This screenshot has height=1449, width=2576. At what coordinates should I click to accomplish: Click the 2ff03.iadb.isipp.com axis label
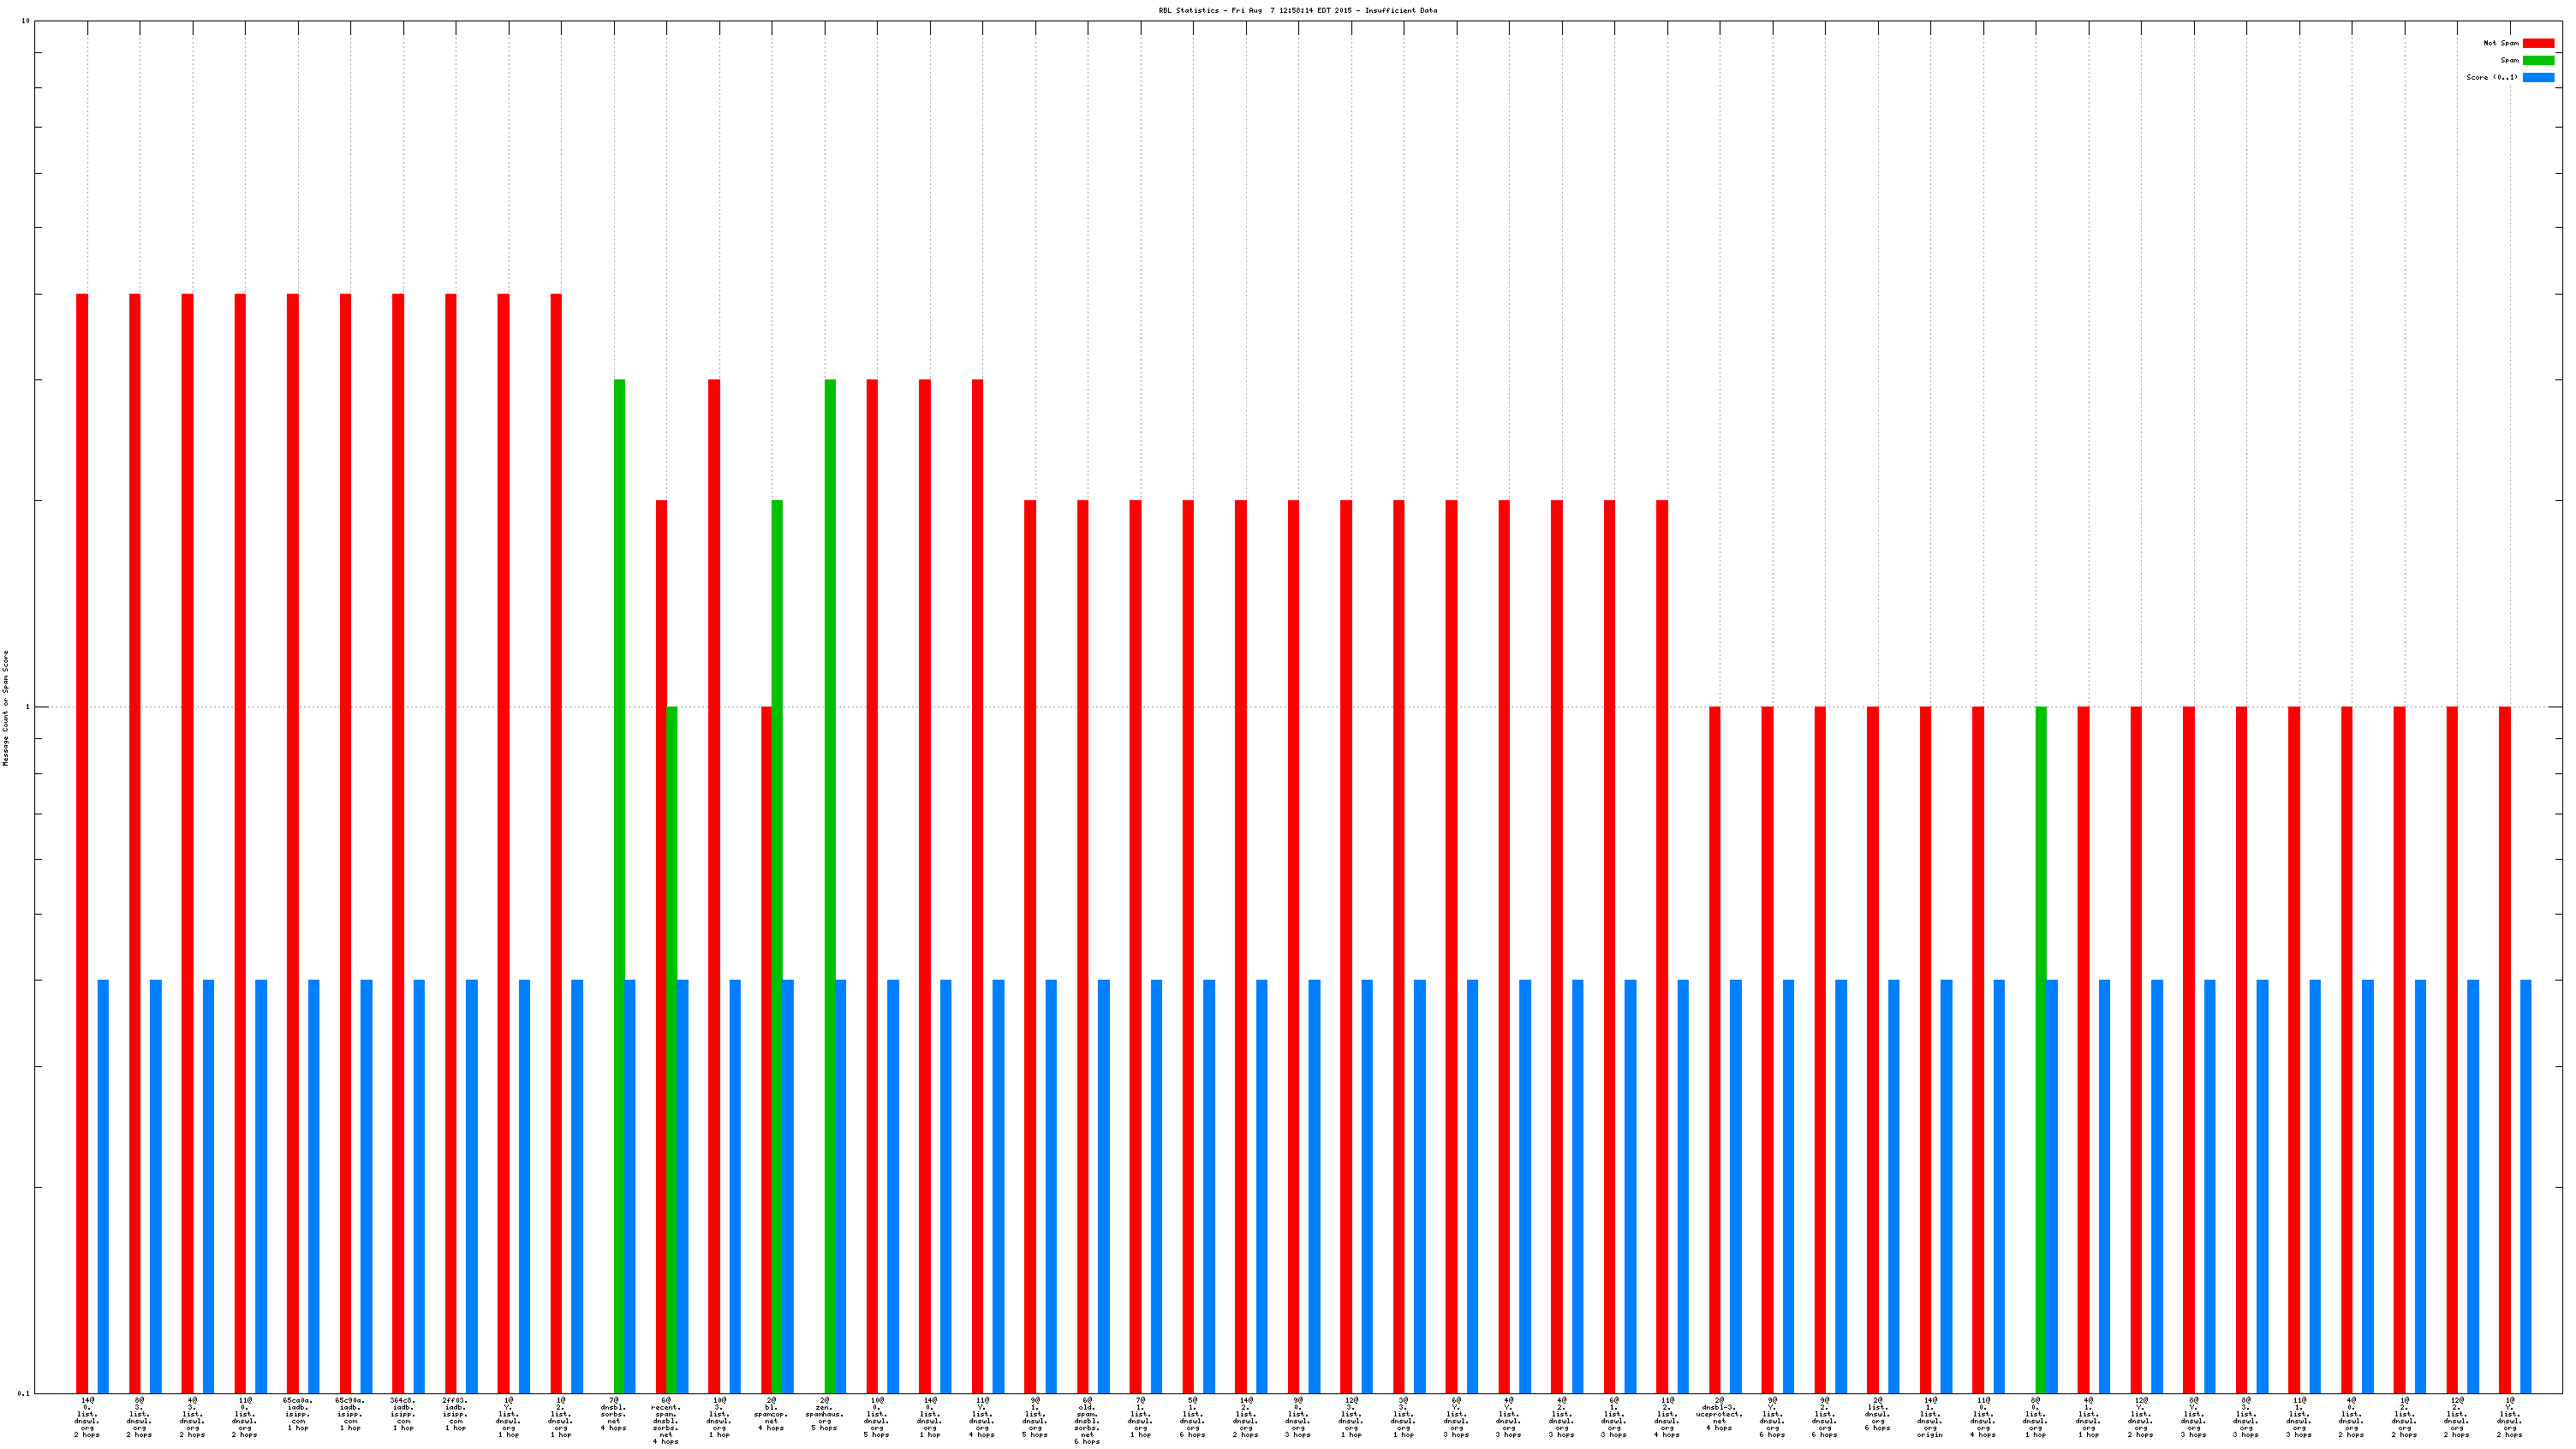(x=455, y=1414)
